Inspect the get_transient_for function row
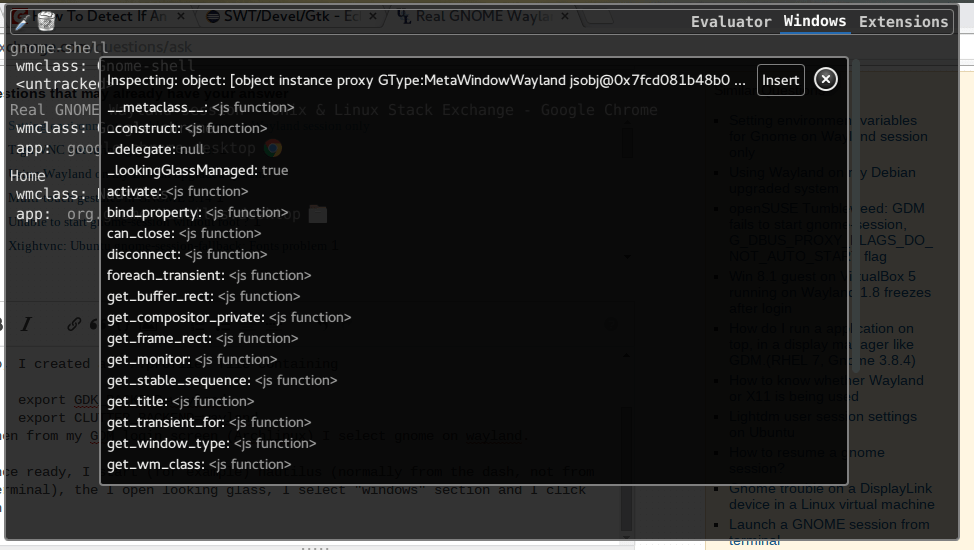This screenshot has width=974, height=550. 209,423
